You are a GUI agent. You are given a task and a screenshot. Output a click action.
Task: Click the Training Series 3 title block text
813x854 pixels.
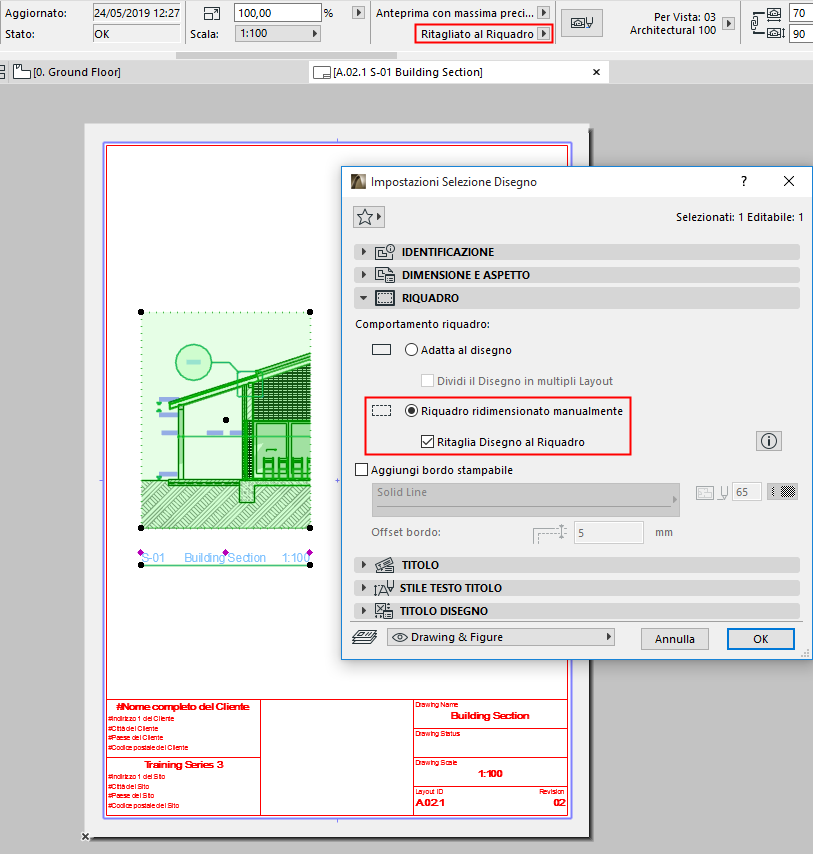coord(184,765)
